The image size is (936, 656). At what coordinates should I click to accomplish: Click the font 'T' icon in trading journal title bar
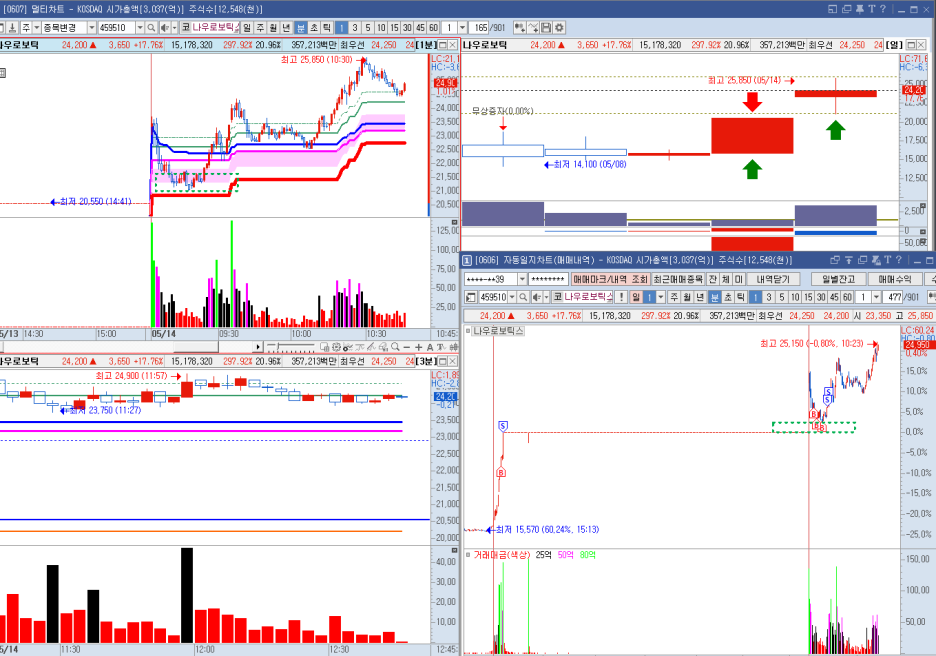point(888,260)
